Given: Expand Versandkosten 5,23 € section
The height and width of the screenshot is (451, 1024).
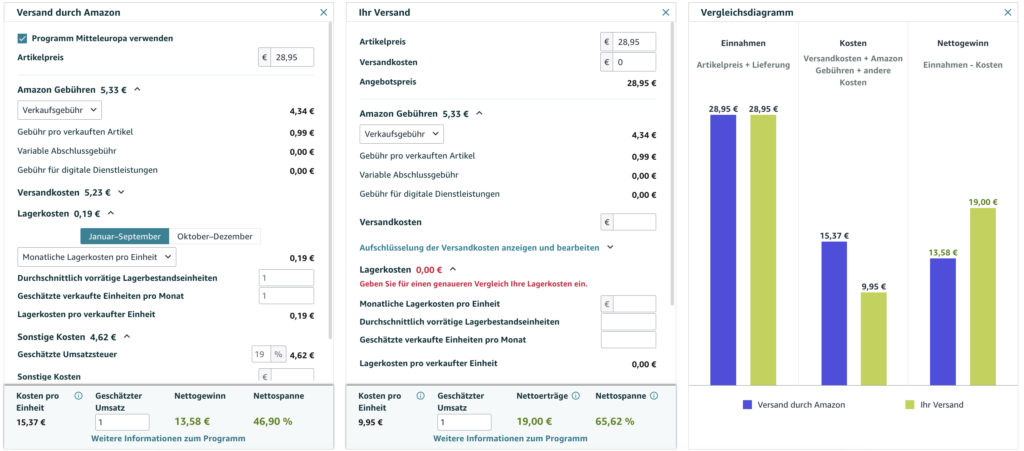Looking at the screenshot, I should coord(121,192).
